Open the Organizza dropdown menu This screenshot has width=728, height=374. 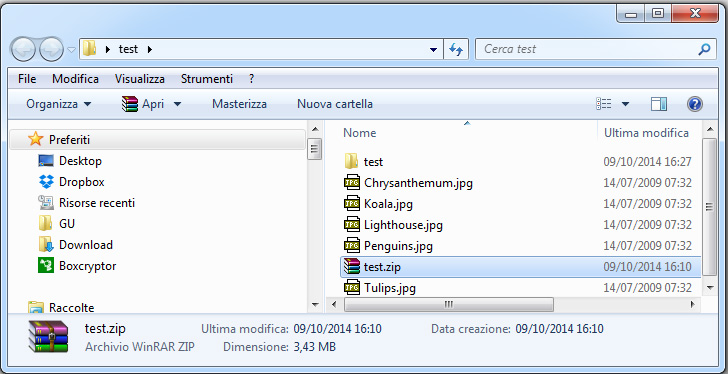click(x=58, y=104)
